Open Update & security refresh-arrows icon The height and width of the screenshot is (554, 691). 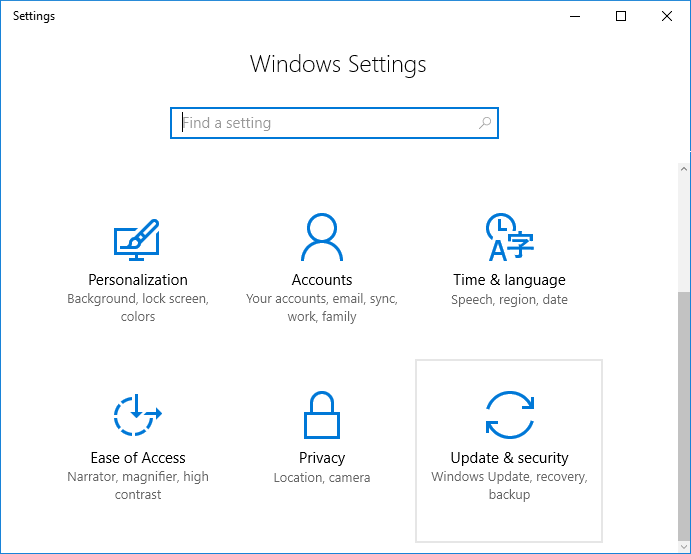click(510, 415)
